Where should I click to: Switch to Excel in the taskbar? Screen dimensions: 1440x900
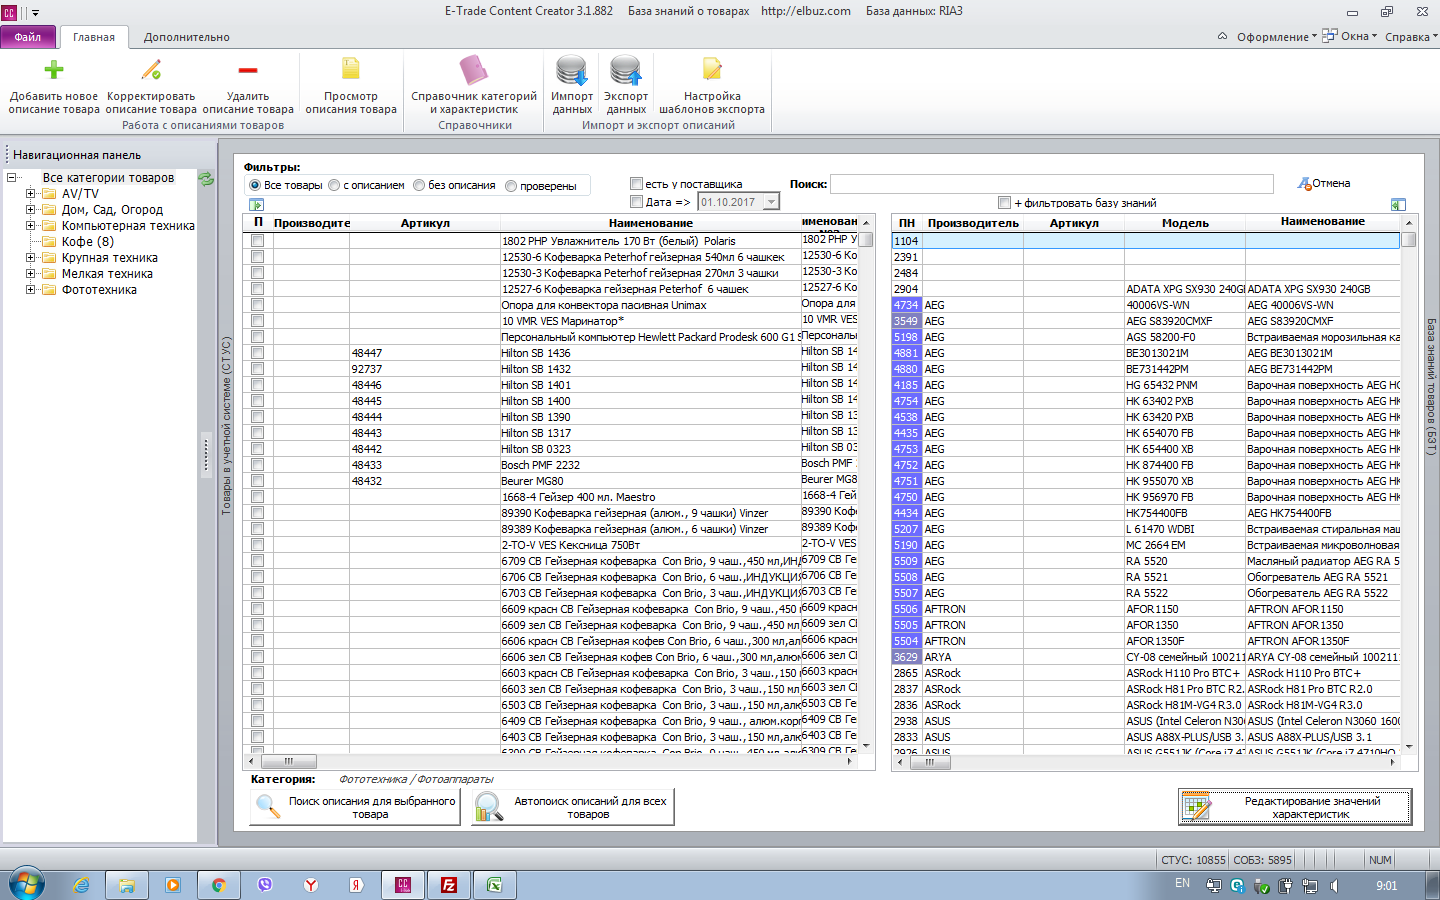(494, 885)
